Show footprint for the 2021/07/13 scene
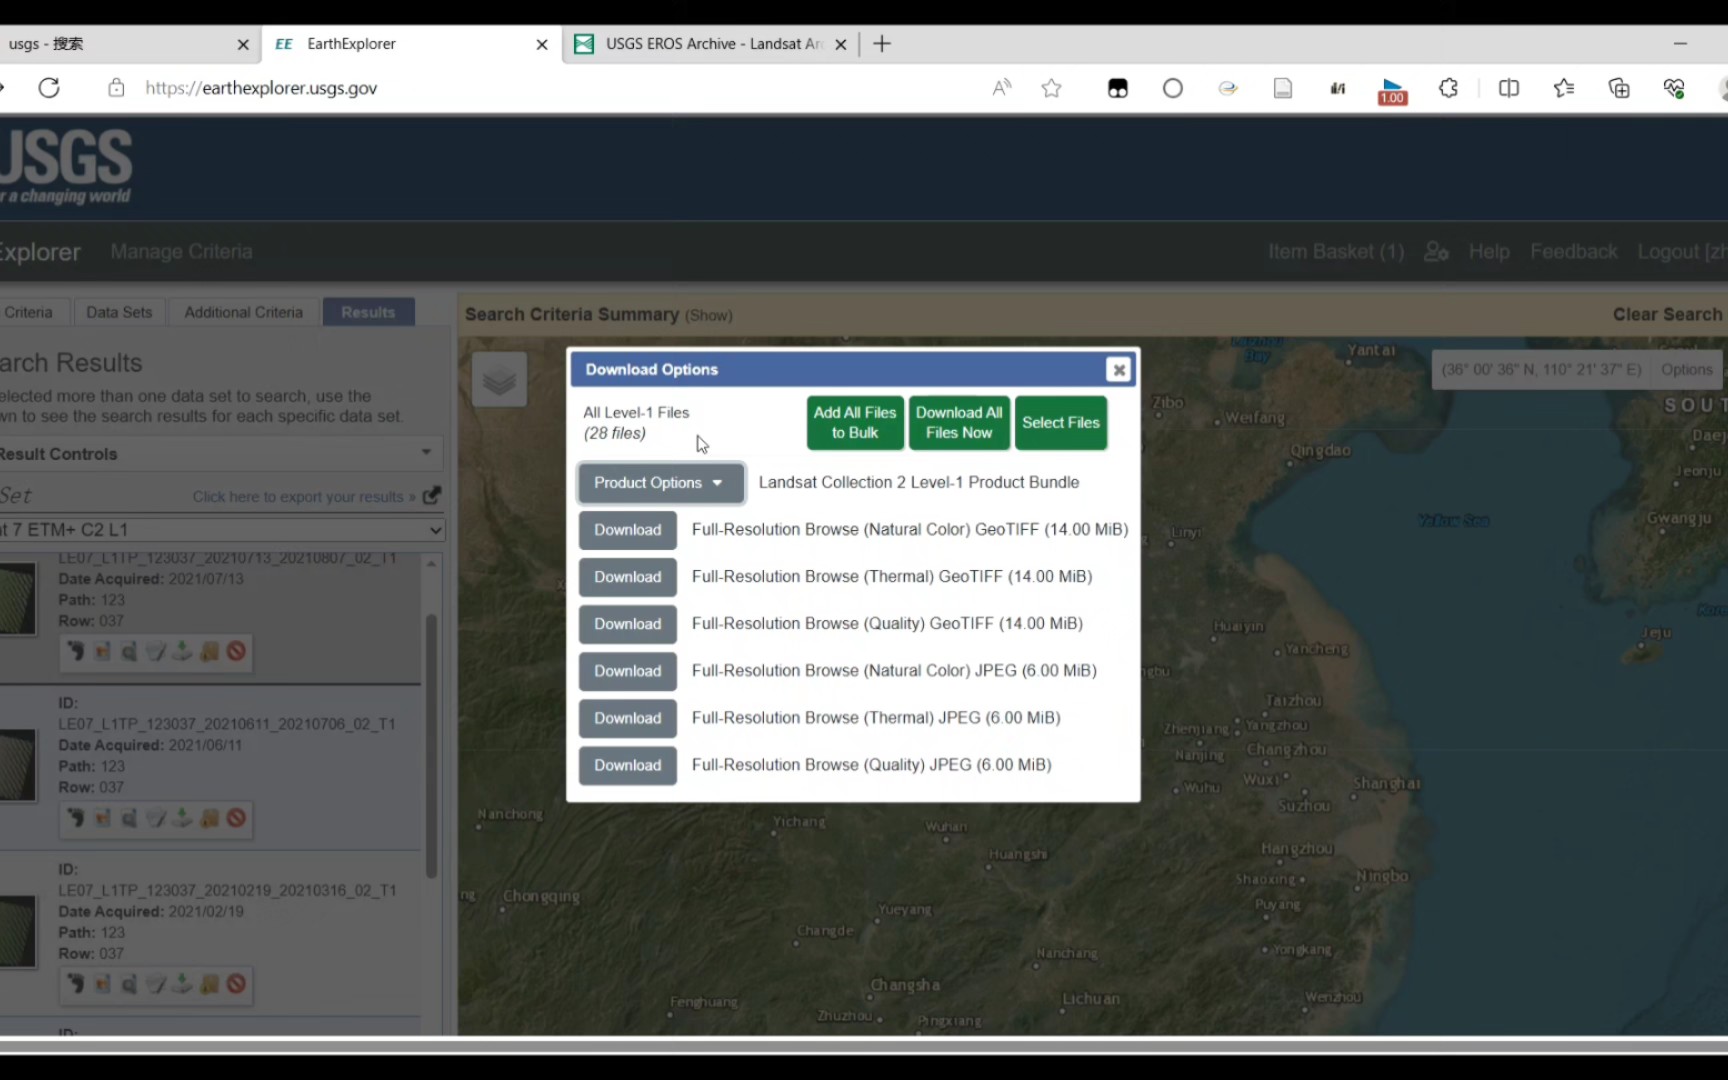 click(75, 652)
